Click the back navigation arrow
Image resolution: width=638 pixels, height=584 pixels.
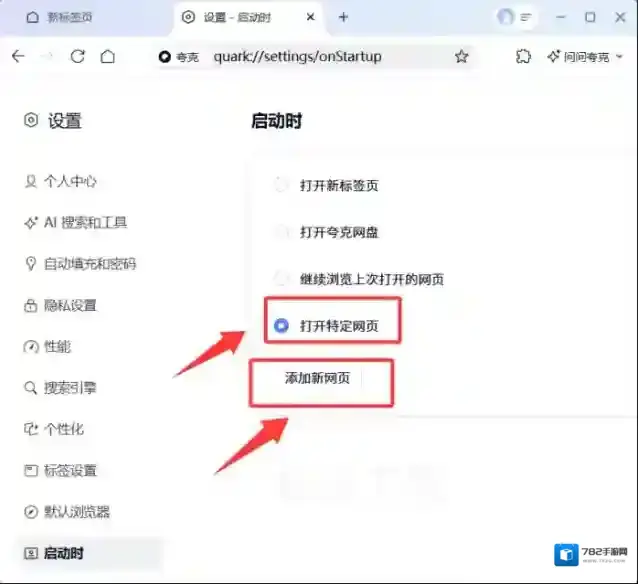(18, 57)
